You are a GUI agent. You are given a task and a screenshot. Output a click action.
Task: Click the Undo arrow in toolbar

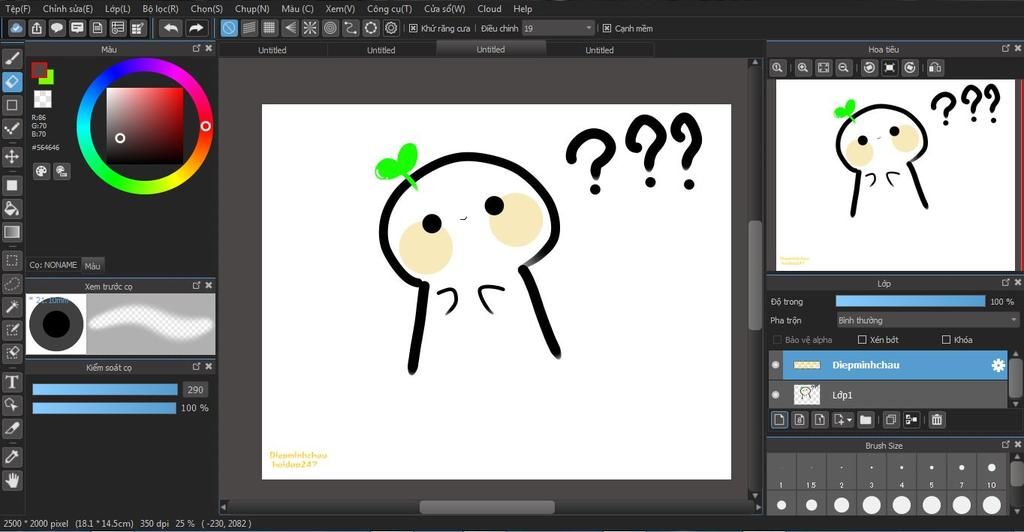click(x=171, y=28)
